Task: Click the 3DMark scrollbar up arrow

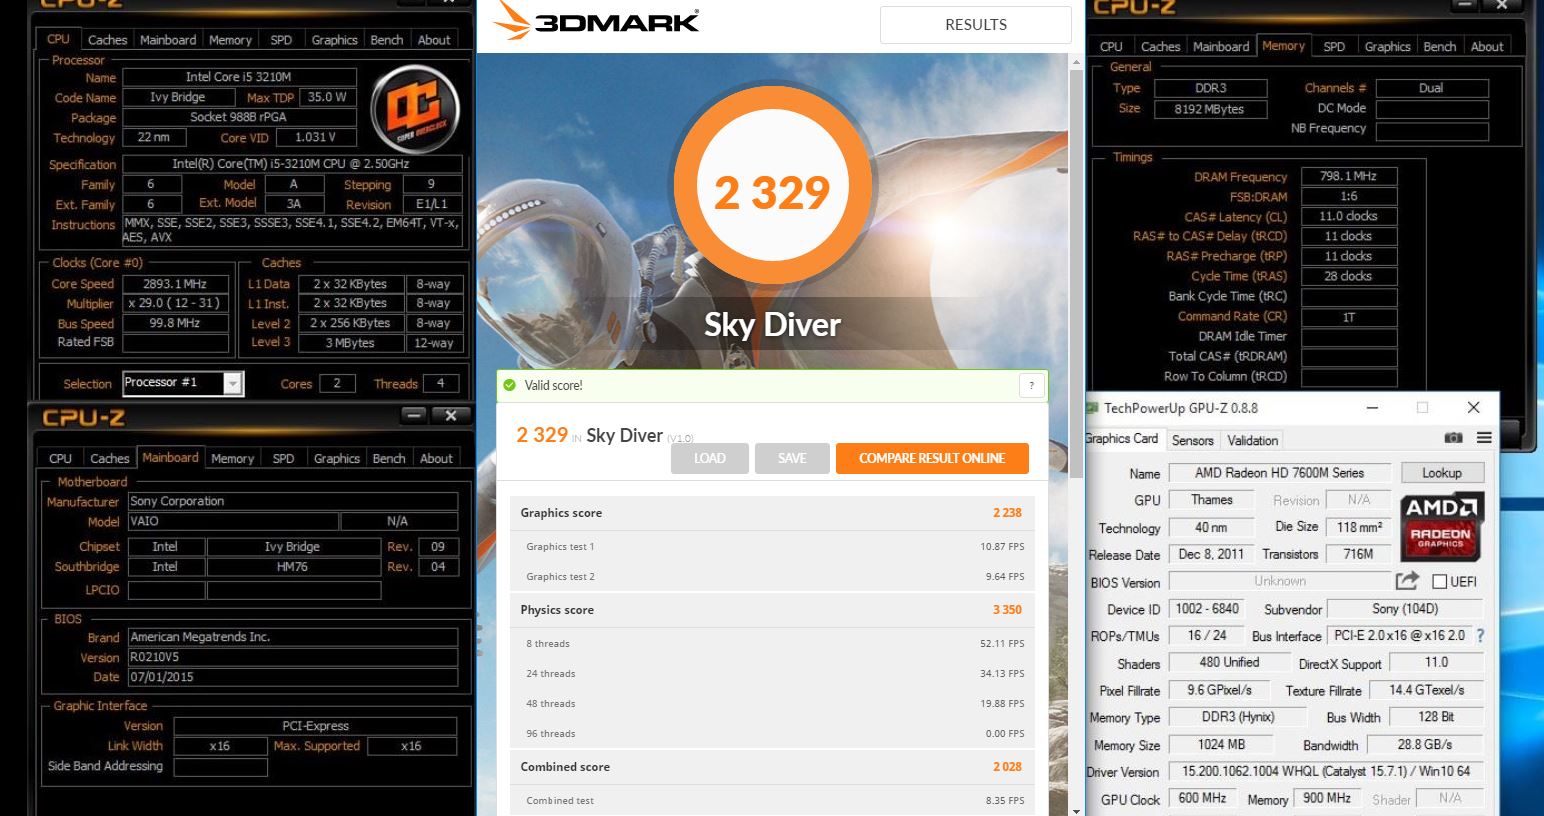Action: [x=1076, y=62]
